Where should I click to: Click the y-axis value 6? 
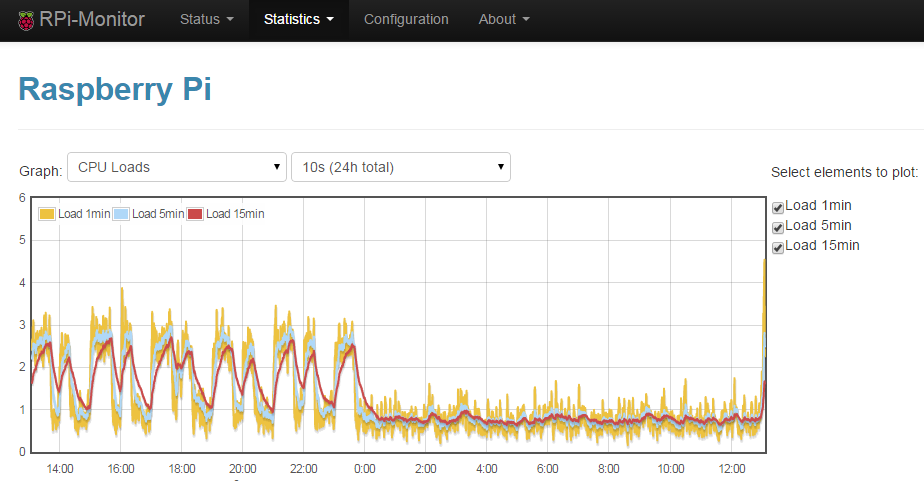22,198
